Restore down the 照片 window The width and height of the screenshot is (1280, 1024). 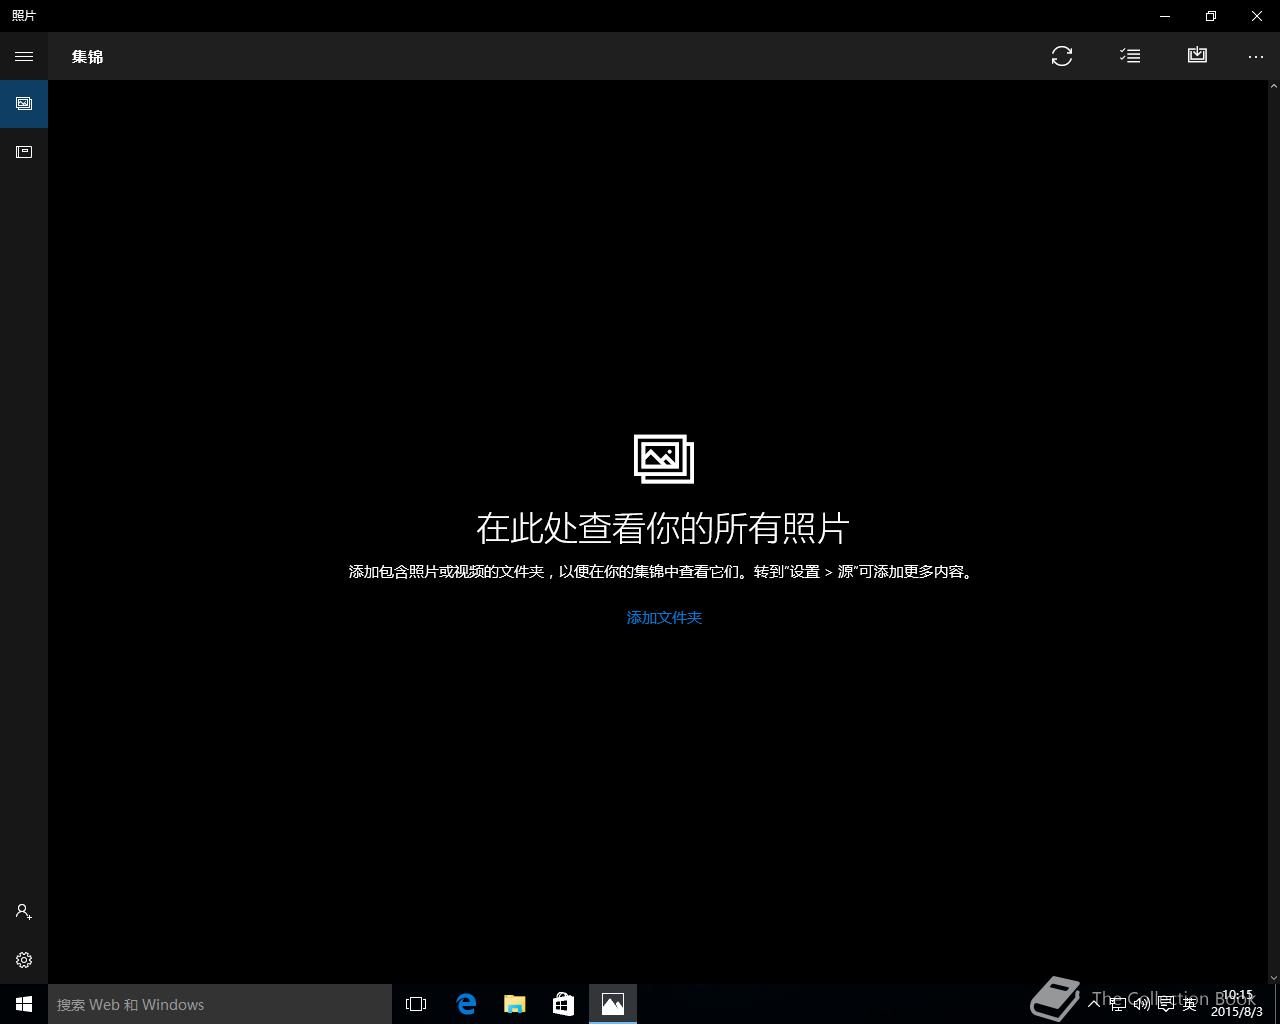pos(1211,16)
